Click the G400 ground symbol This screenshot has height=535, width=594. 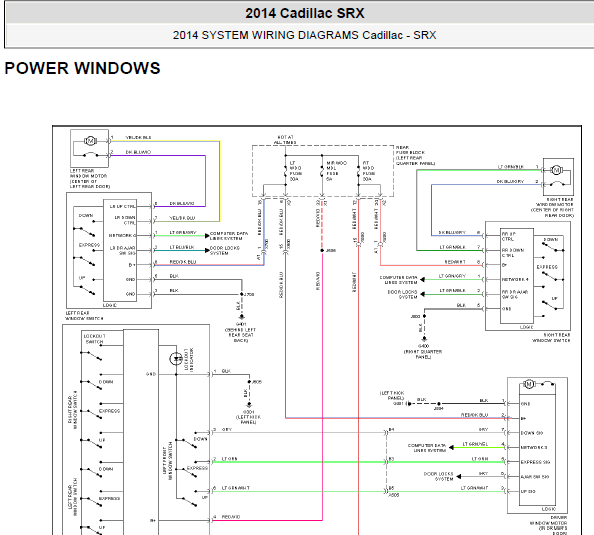coord(424,338)
